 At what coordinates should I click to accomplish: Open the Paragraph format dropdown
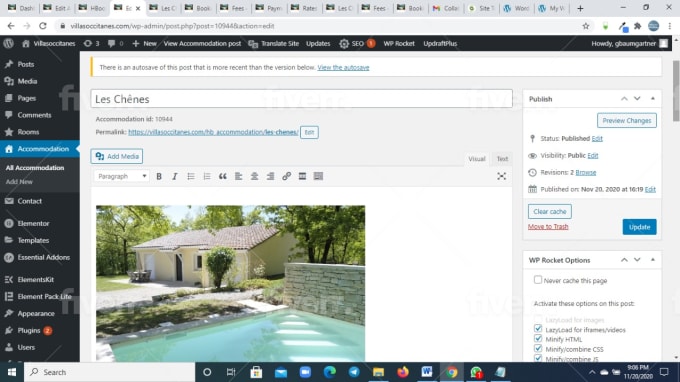pos(122,176)
